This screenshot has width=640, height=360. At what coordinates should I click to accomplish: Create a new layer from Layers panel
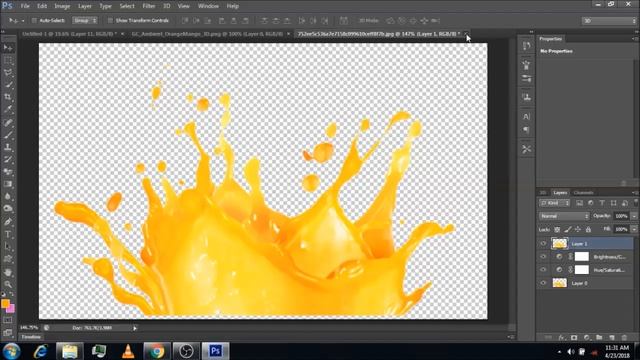[x=612, y=338]
